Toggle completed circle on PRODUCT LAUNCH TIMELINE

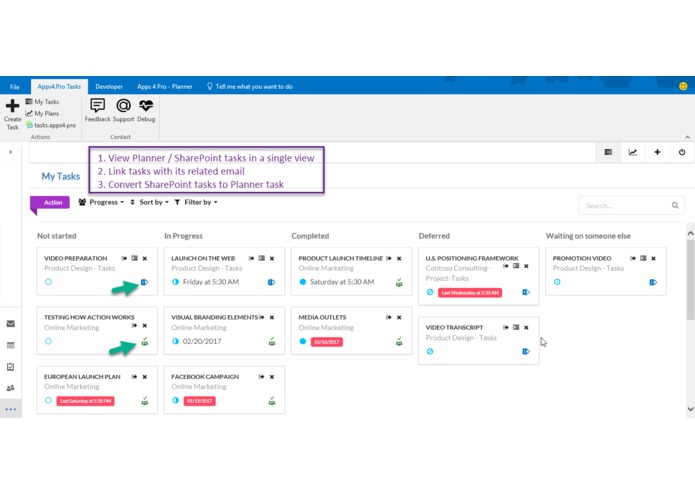pyautogui.click(x=303, y=282)
